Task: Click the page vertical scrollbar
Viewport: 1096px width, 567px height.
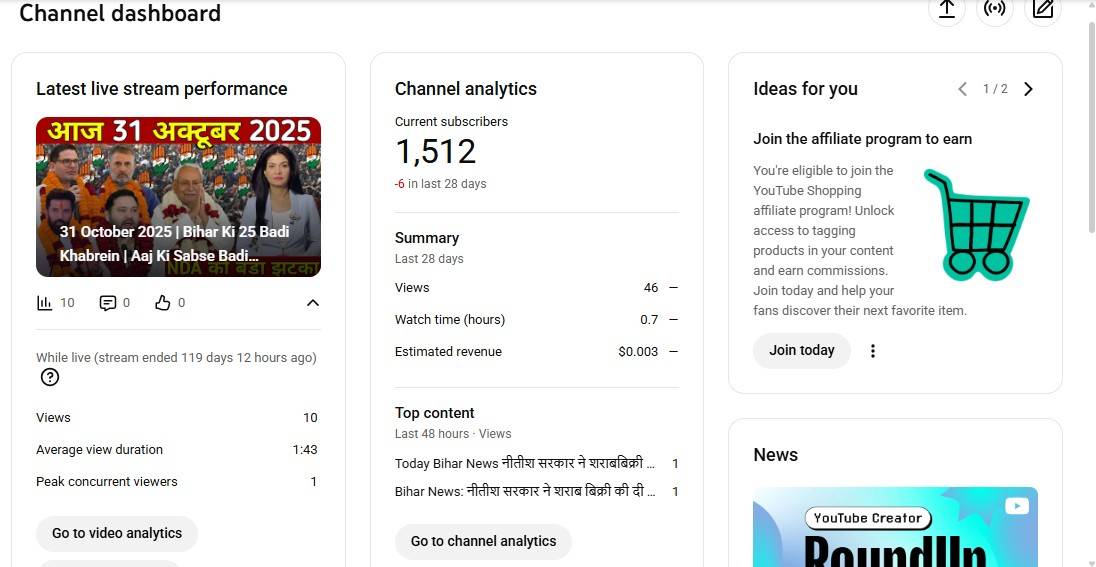Action: pyautogui.click(x=1089, y=280)
